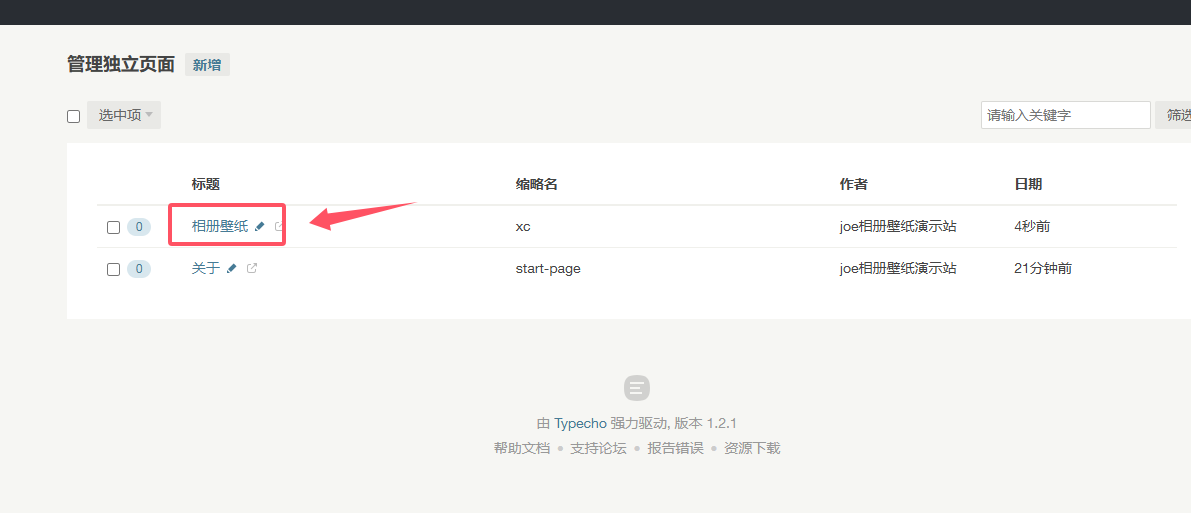The width and height of the screenshot is (1191, 513).
Task: Open the 关于 title link
Action: [205, 268]
